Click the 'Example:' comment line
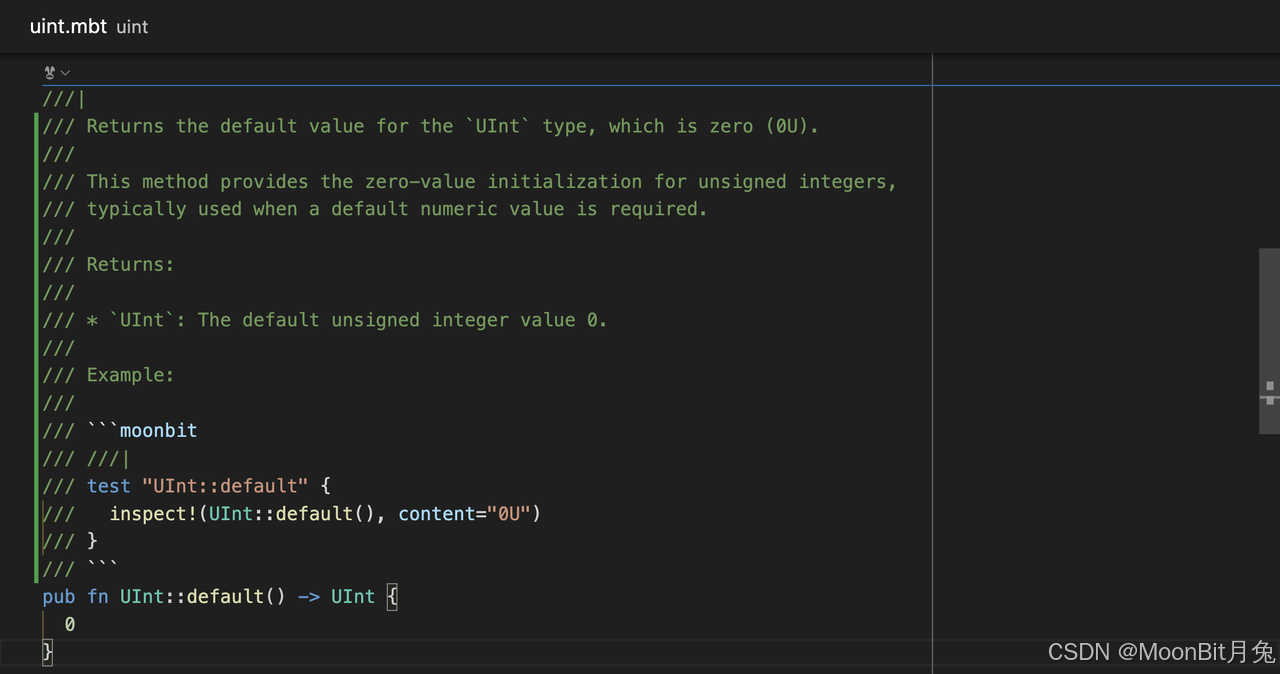1280x674 pixels. [x=108, y=375]
